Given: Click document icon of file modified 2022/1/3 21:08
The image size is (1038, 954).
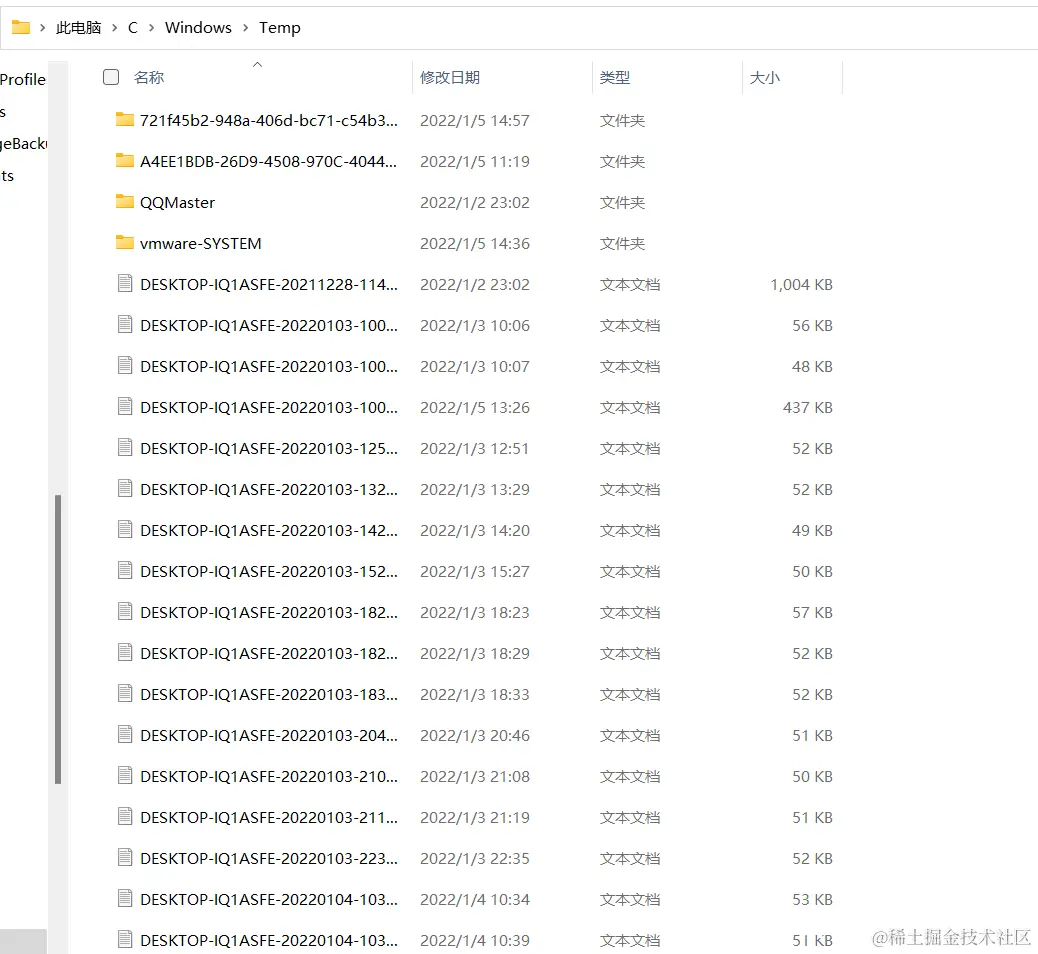Looking at the screenshot, I should [x=124, y=776].
